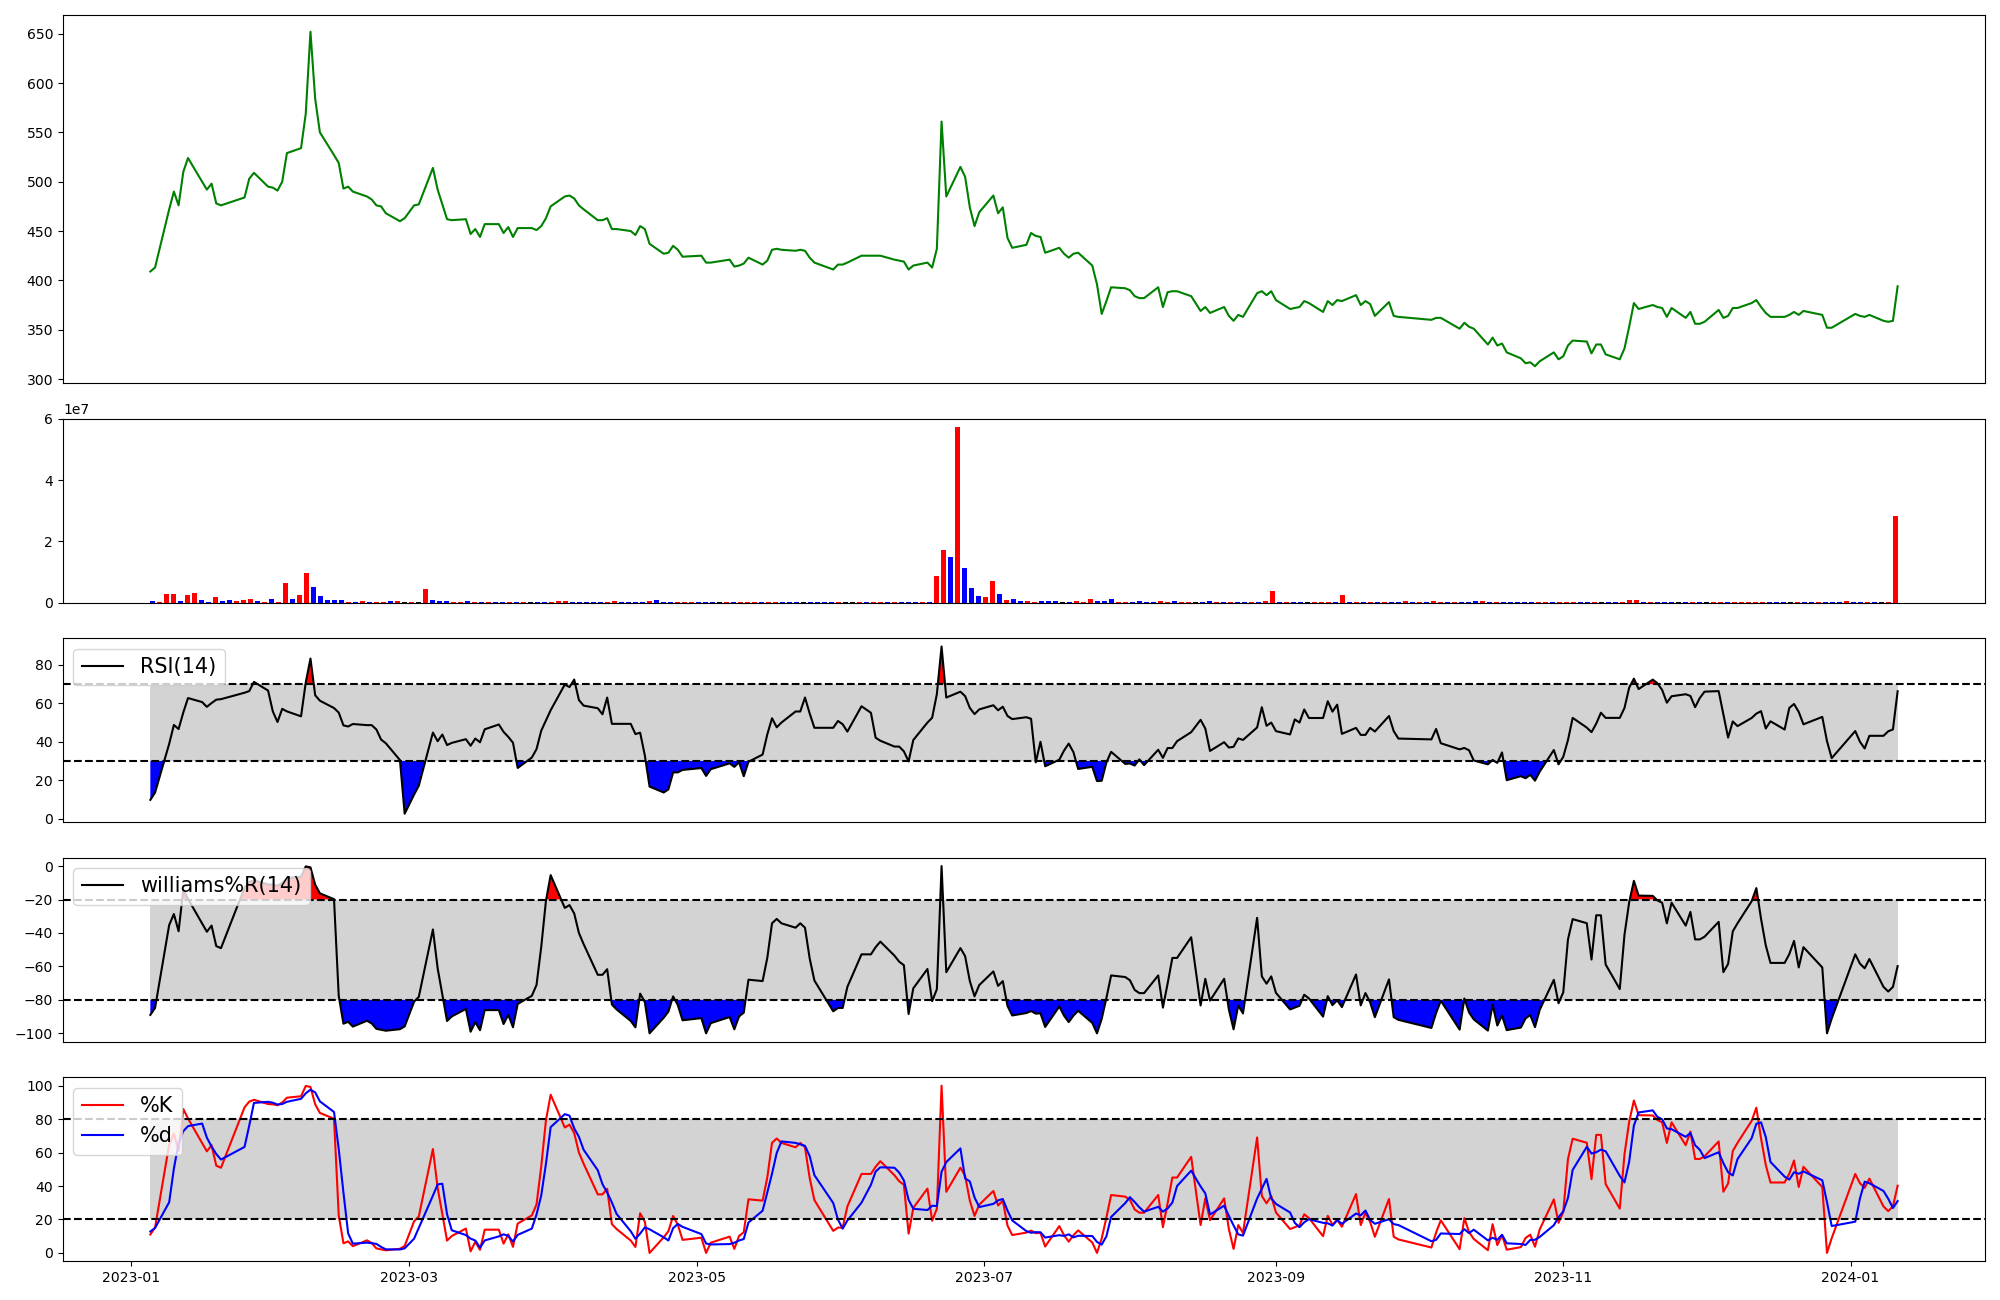The image size is (2000, 1300).
Task: Click the williams%R(14) legend label
Action: 220,885
